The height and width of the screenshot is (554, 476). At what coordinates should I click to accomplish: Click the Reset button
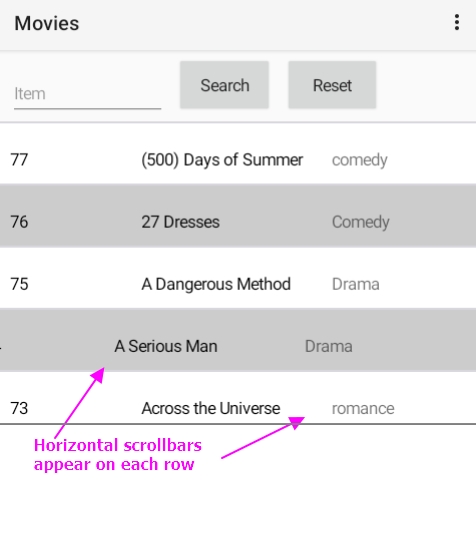point(332,85)
